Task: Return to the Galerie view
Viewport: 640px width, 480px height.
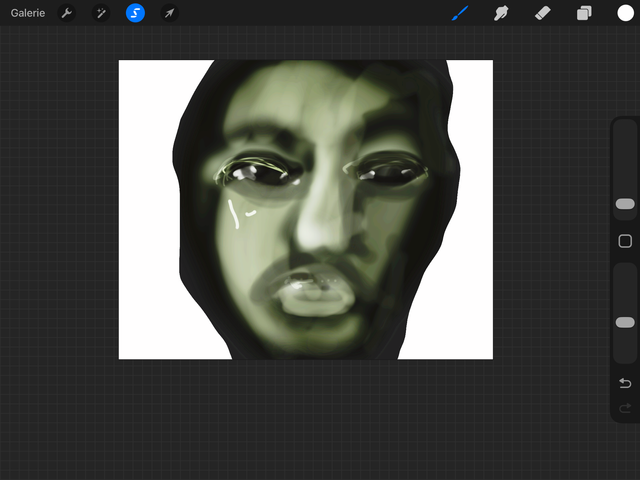Action: [28, 13]
